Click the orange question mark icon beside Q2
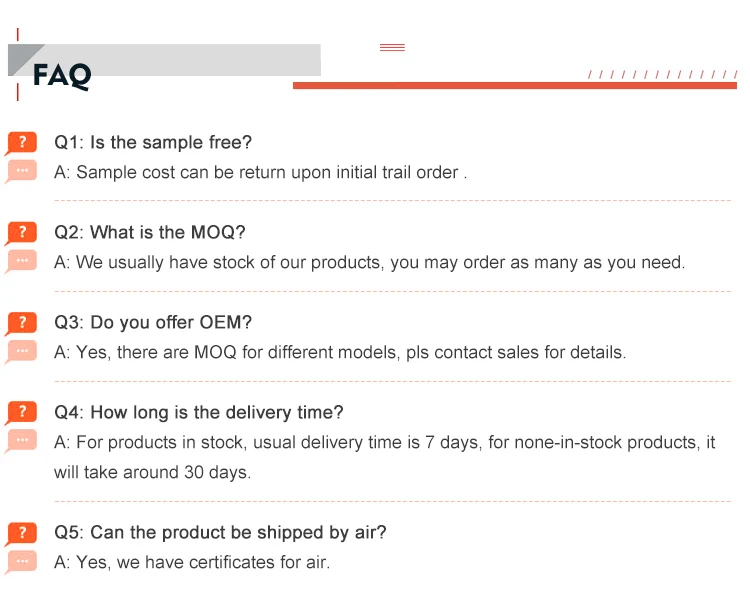This screenshot has width=750, height=600. [x=22, y=232]
